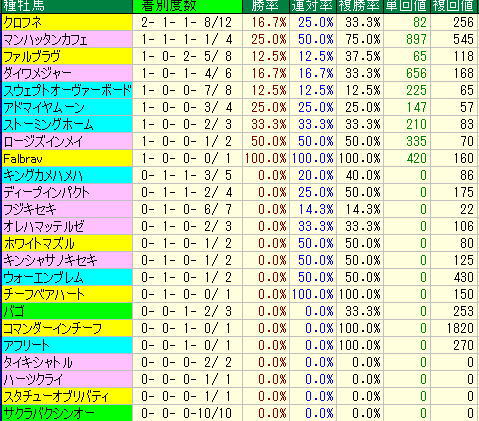Select the マンハッタンカフェ sire name
Screen dimensions: 479x421
(45, 39)
